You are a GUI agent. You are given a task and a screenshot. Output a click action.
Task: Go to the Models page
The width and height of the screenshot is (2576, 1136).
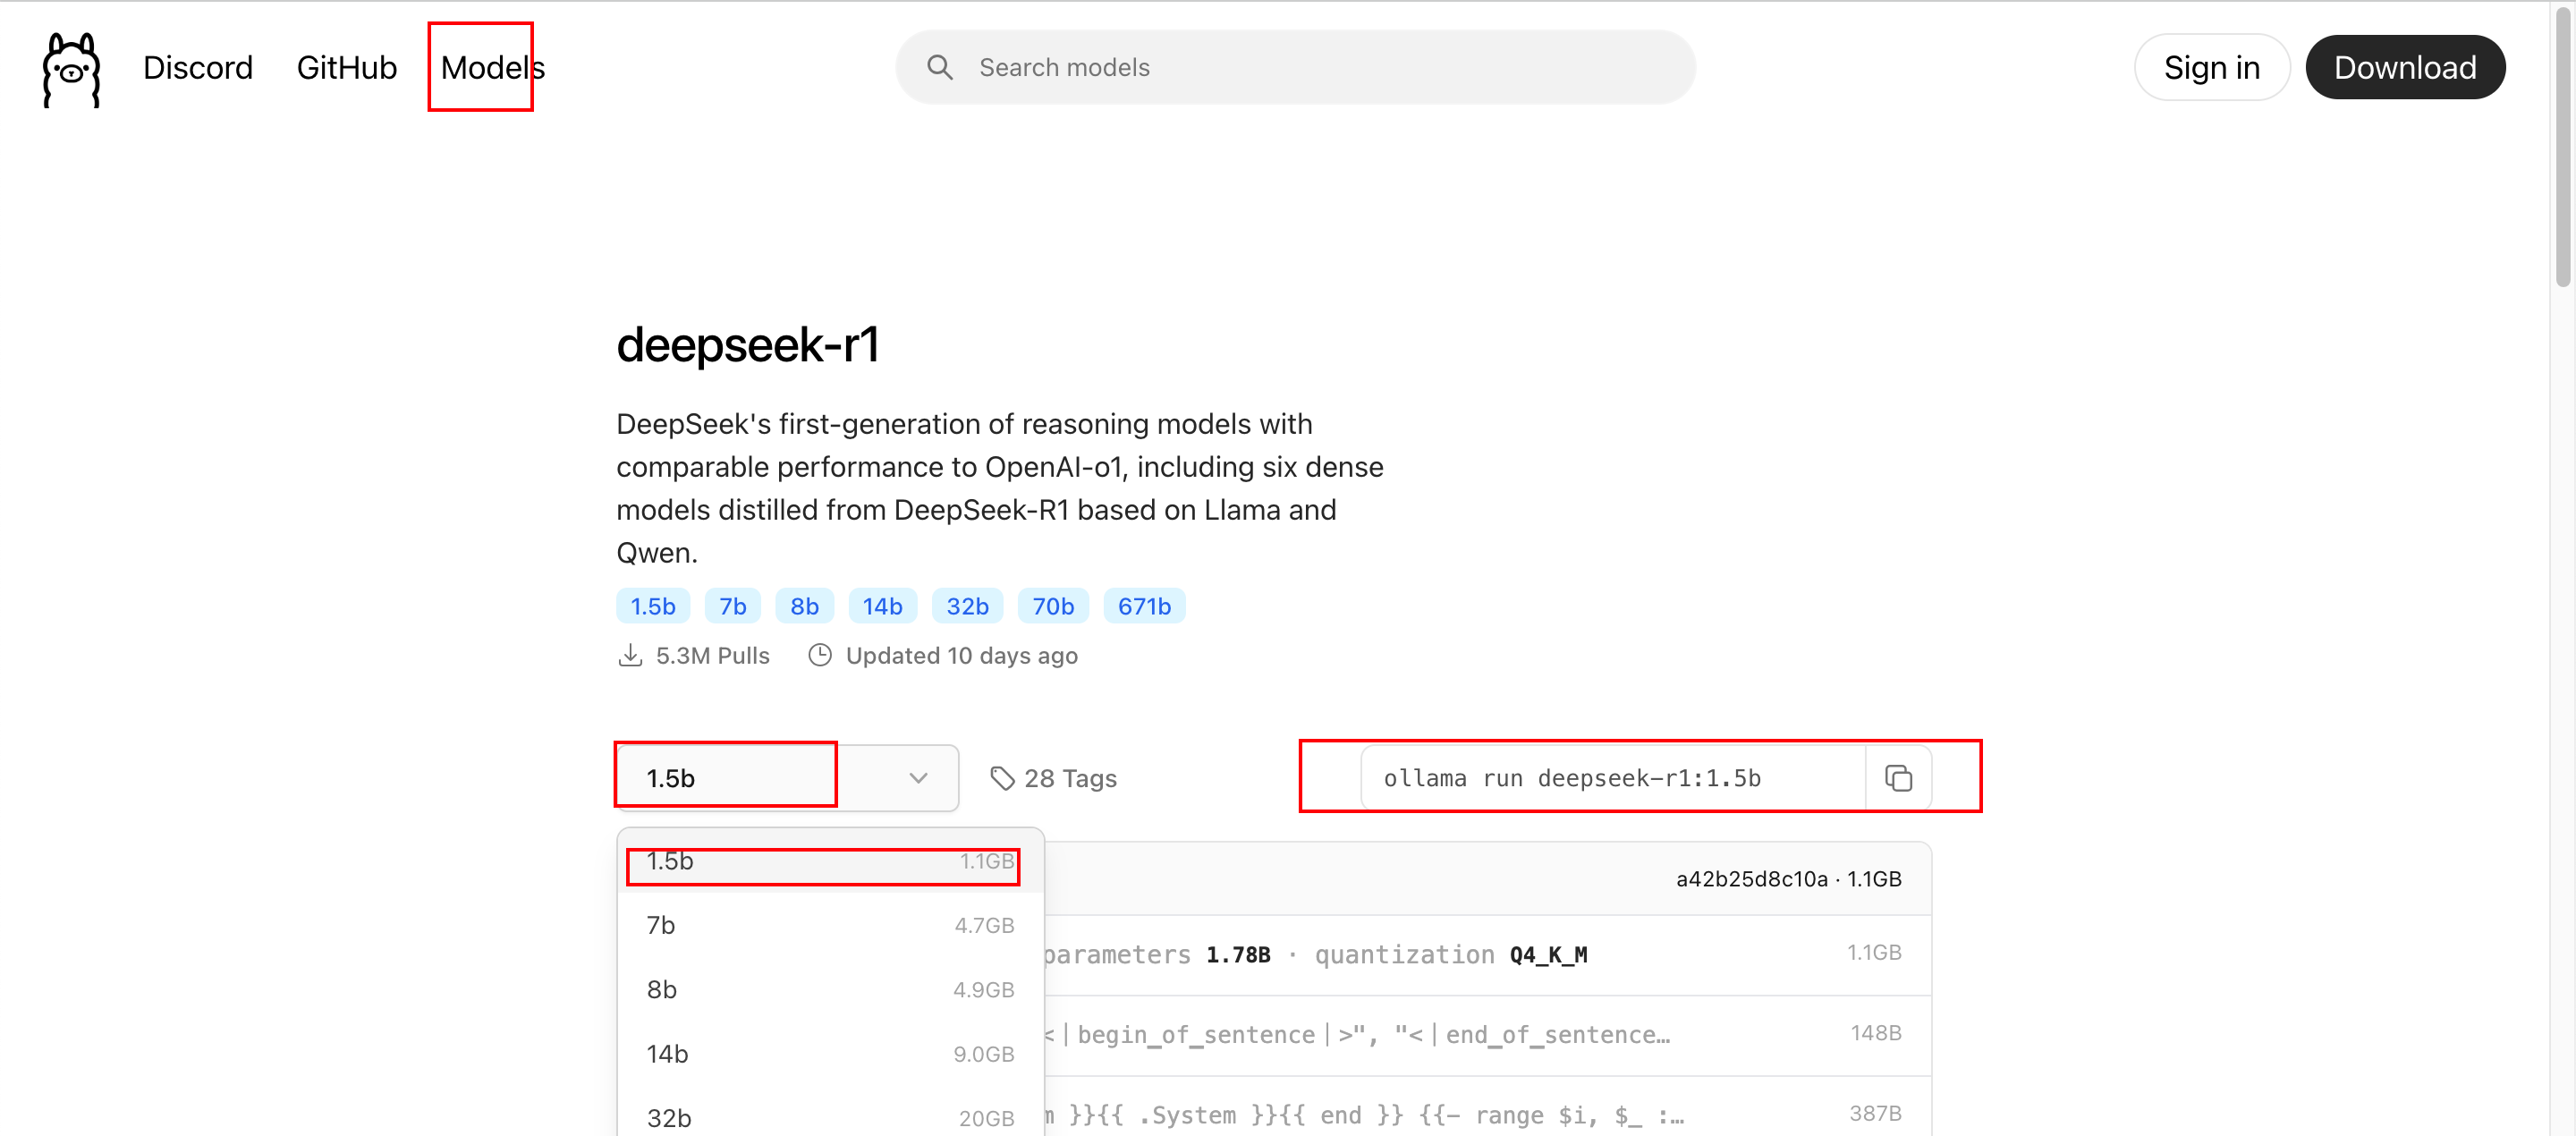pos(493,68)
